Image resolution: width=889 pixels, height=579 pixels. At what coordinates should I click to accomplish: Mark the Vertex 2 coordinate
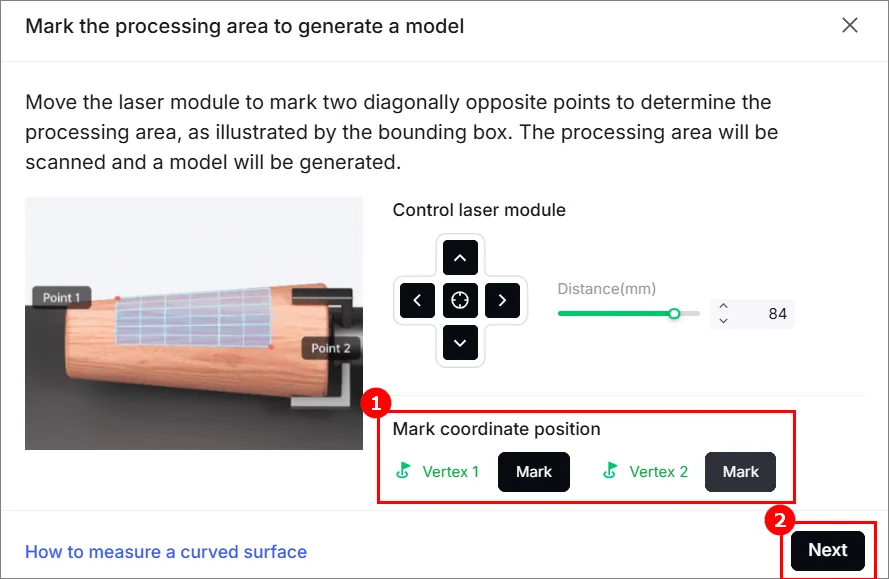[x=740, y=472]
